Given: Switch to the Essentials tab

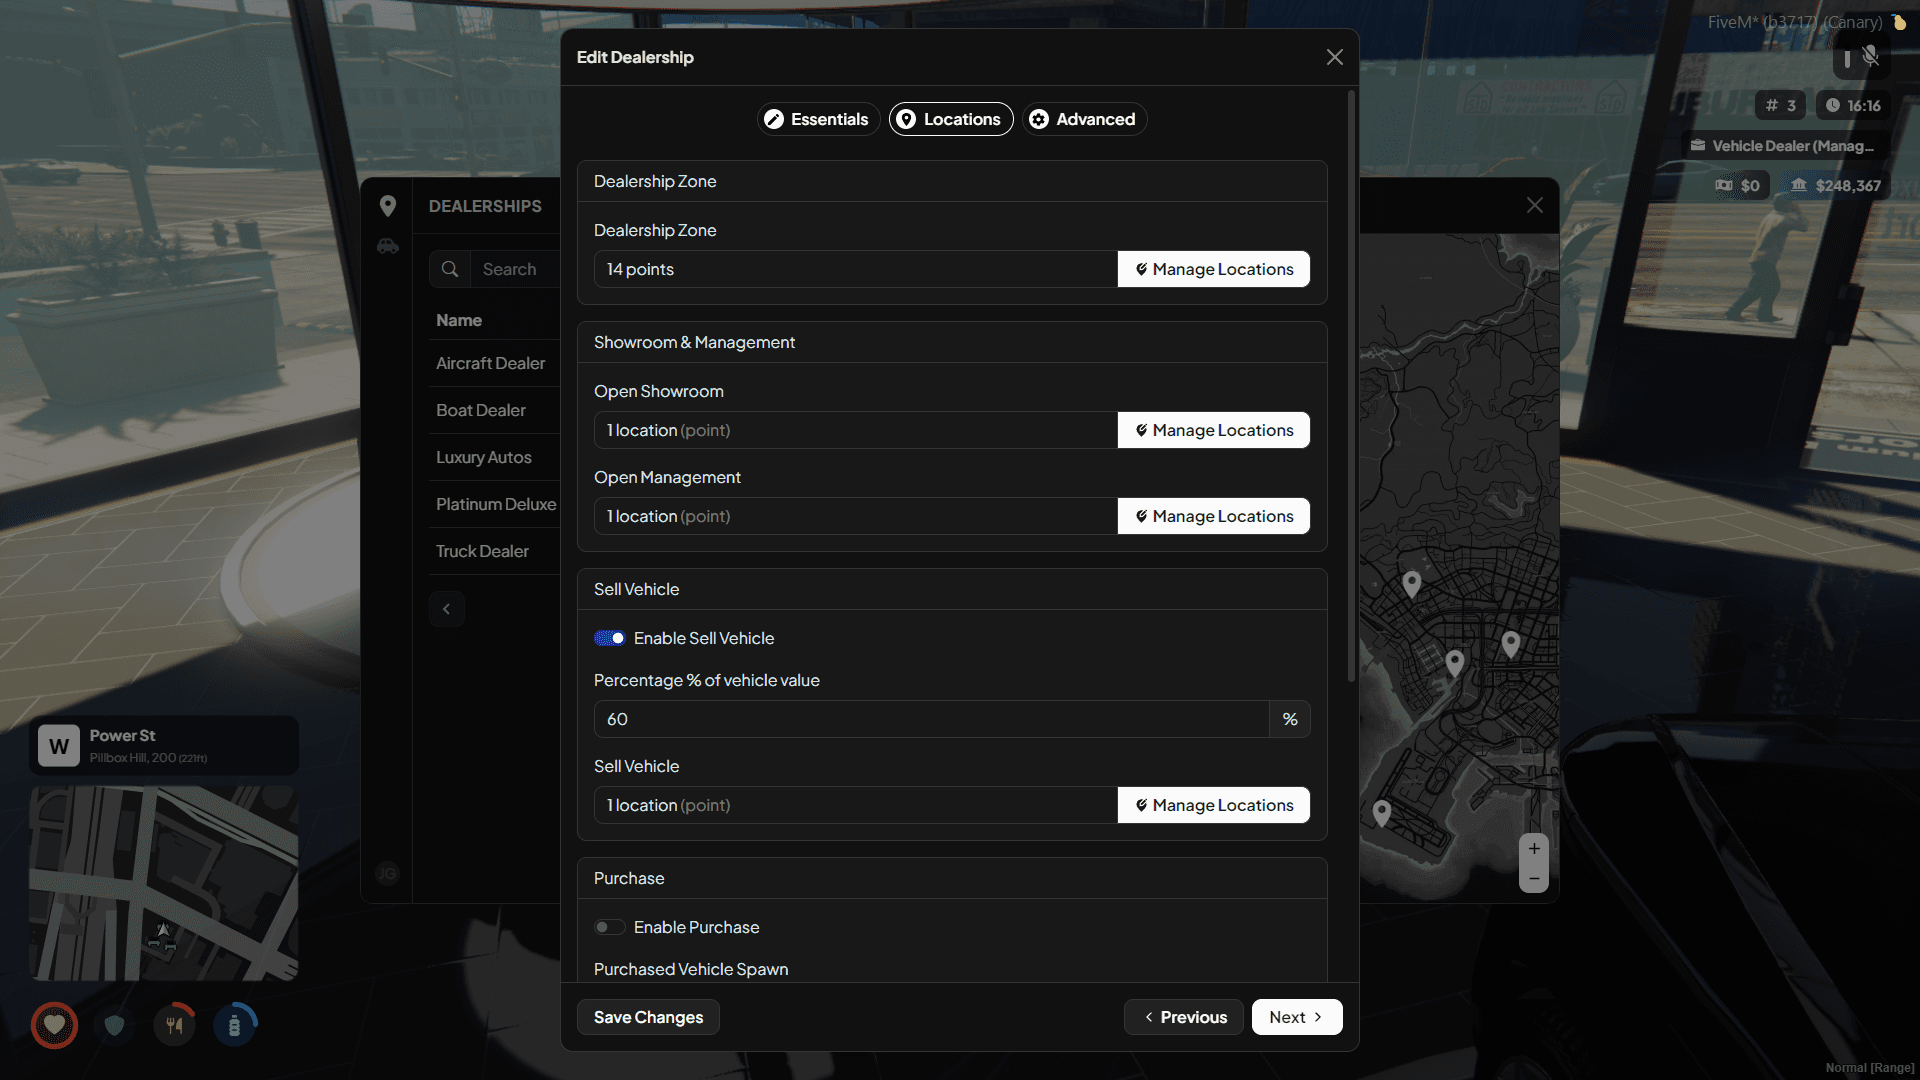Looking at the screenshot, I should coord(817,119).
